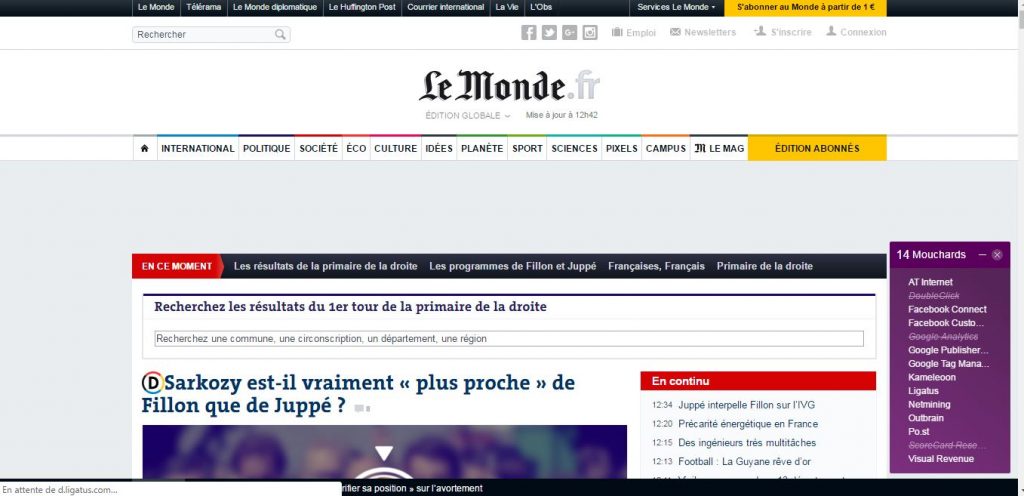
Task: Open the Facebook social icon
Action: (x=528, y=33)
